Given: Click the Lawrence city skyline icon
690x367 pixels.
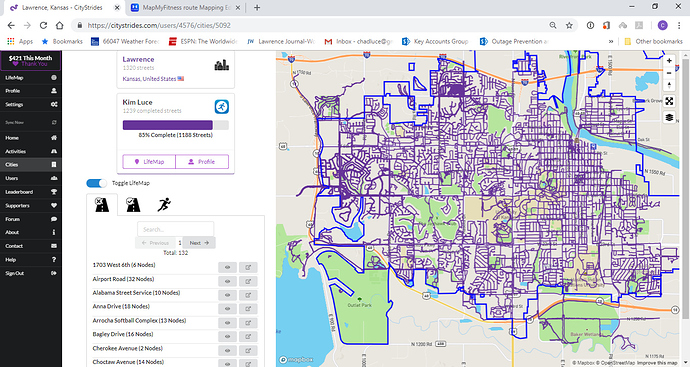Looking at the screenshot, I should tap(221, 65).
